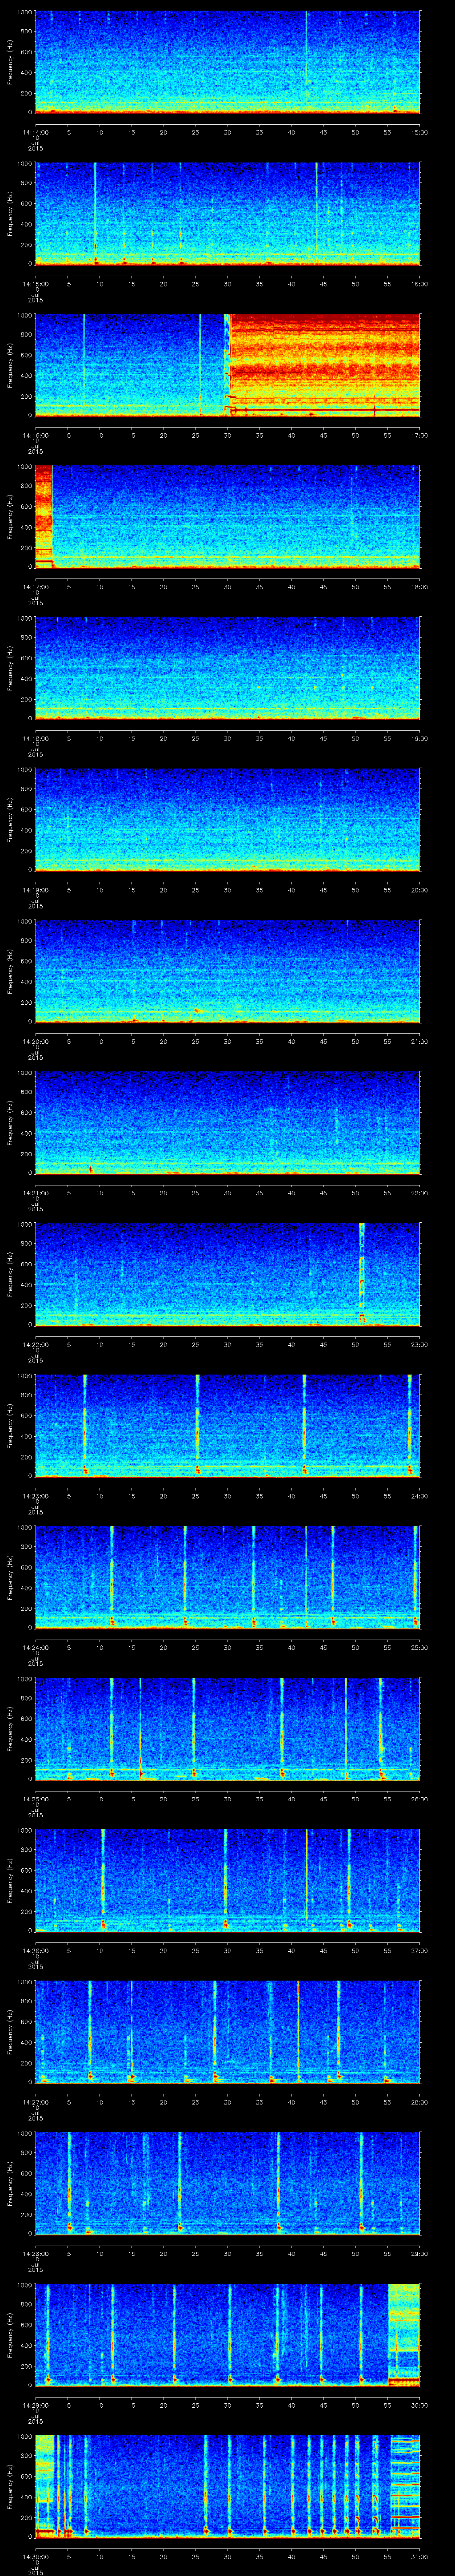455x2576 pixels.
Task: Open the spectrogram panel starting at 14:19:00
Action: (228, 820)
